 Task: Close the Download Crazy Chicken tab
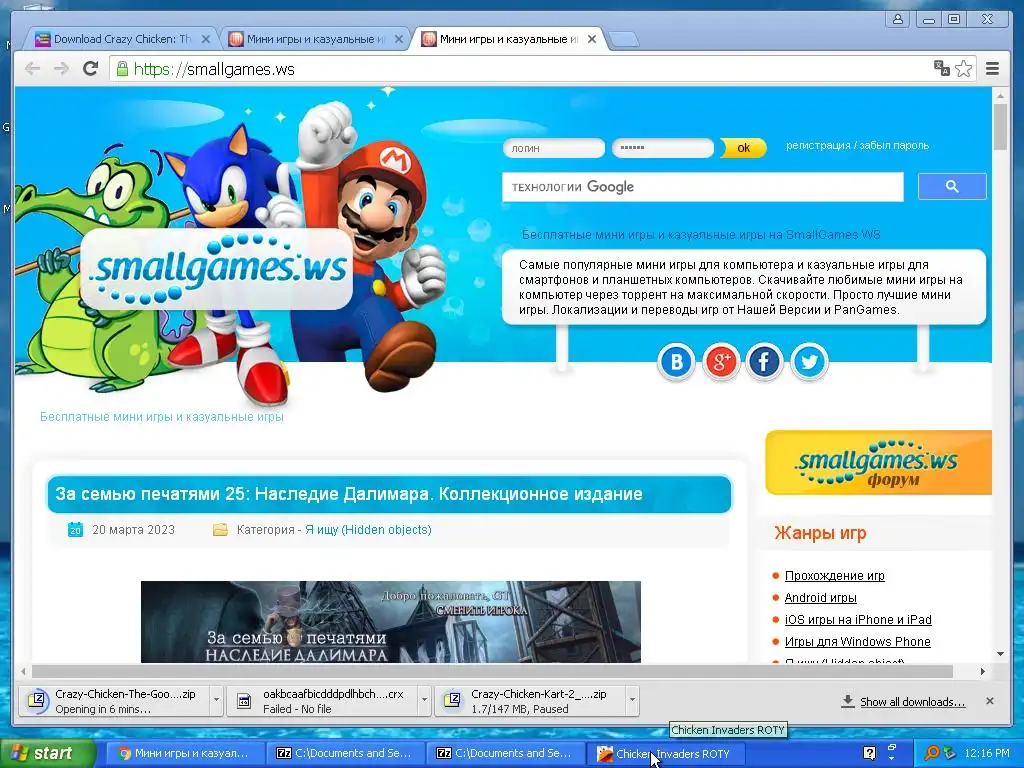(x=205, y=39)
